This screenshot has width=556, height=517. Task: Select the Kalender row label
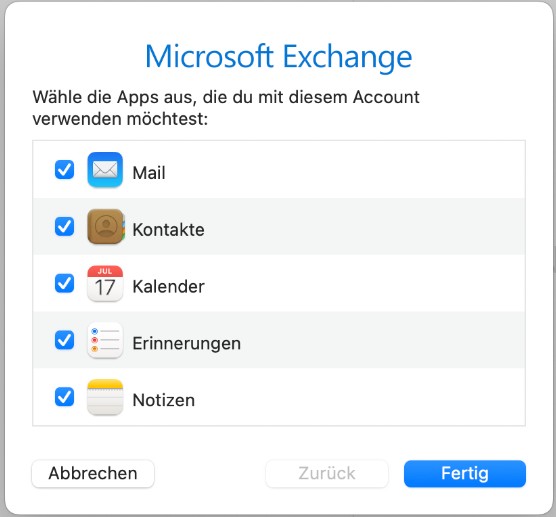click(x=168, y=287)
